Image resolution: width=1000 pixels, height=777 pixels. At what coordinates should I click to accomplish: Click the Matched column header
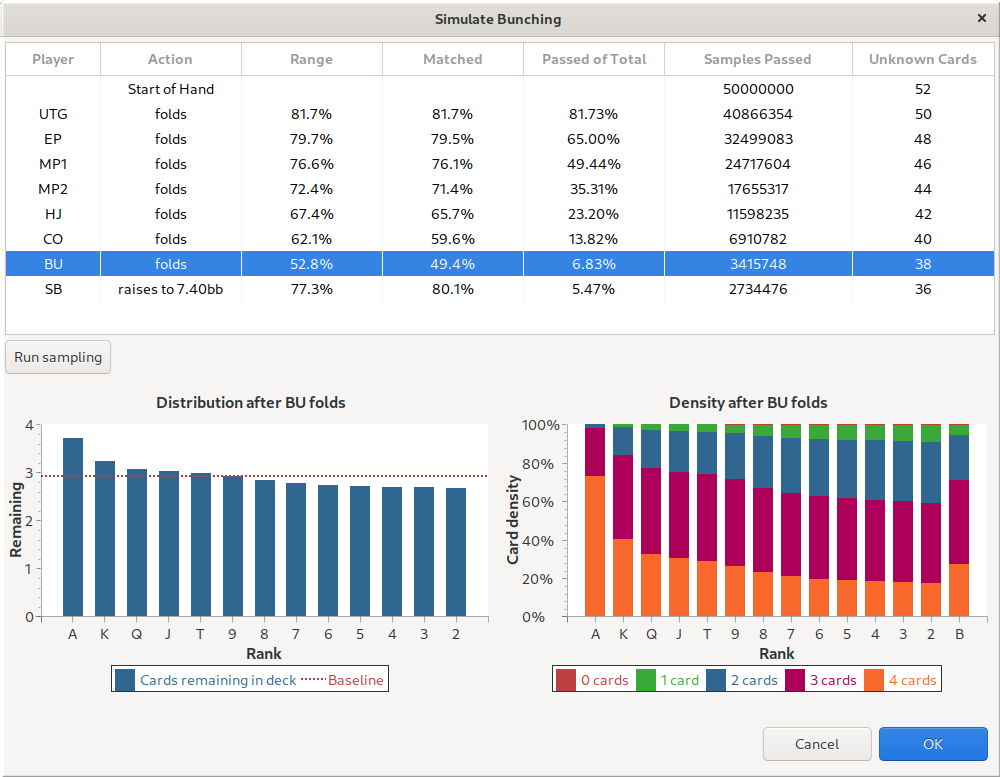453,59
